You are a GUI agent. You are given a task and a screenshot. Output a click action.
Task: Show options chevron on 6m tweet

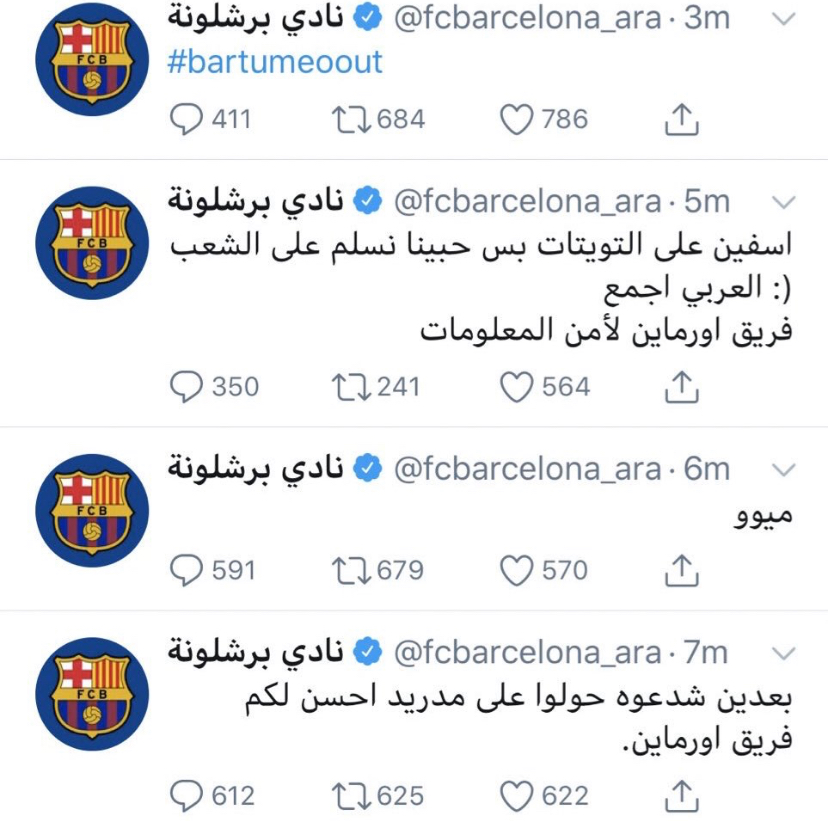coord(783,470)
